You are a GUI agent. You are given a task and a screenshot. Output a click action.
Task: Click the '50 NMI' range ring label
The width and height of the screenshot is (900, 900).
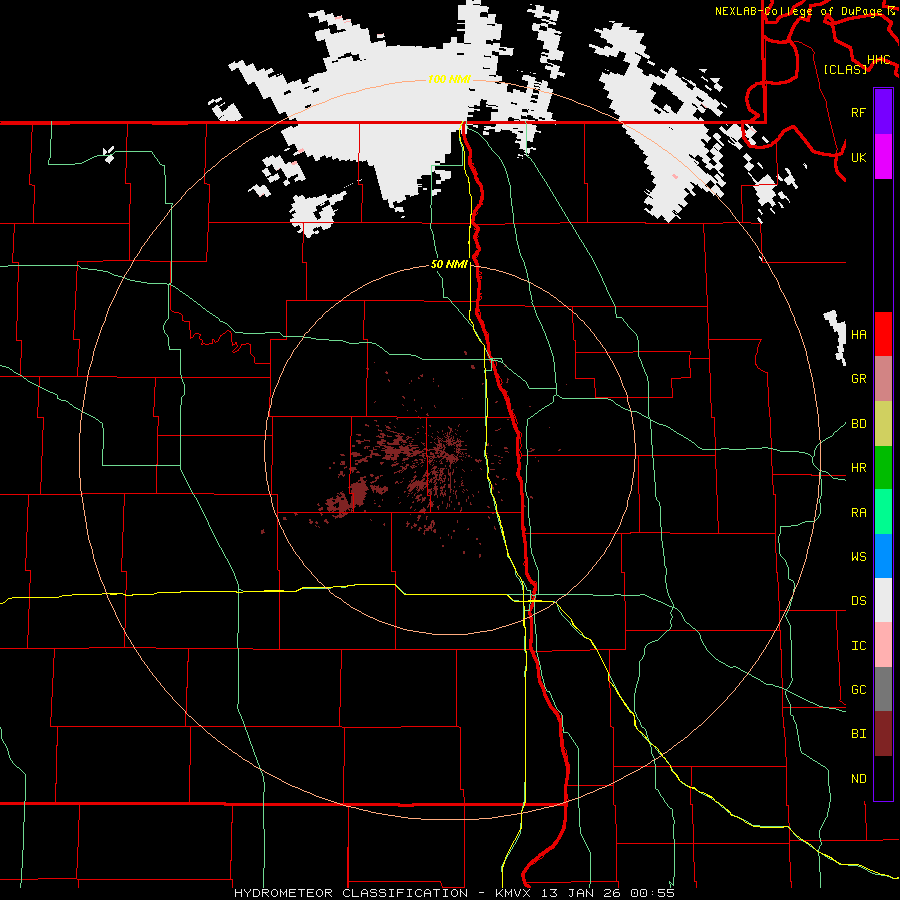449,265
